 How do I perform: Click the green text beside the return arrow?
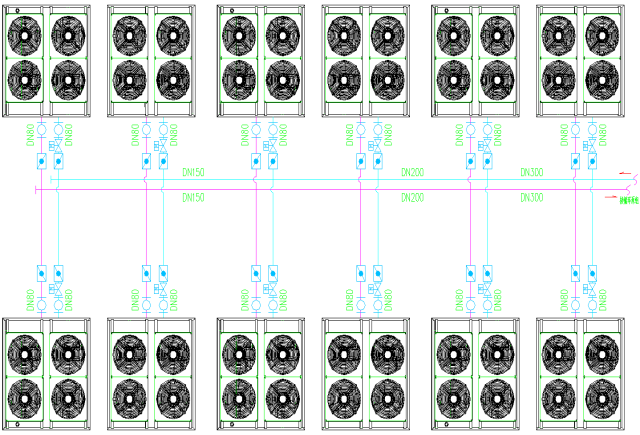click(x=629, y=201)
